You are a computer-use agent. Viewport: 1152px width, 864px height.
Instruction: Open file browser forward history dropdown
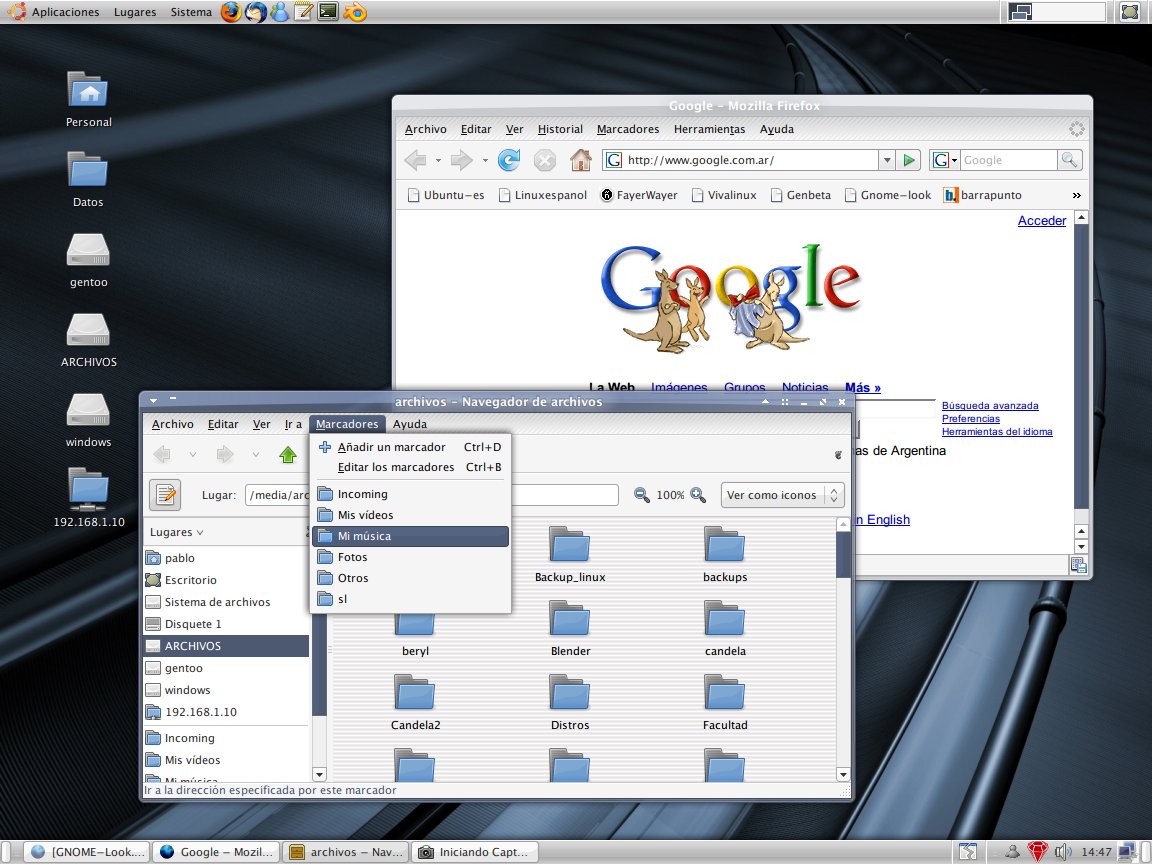point(256,455)
